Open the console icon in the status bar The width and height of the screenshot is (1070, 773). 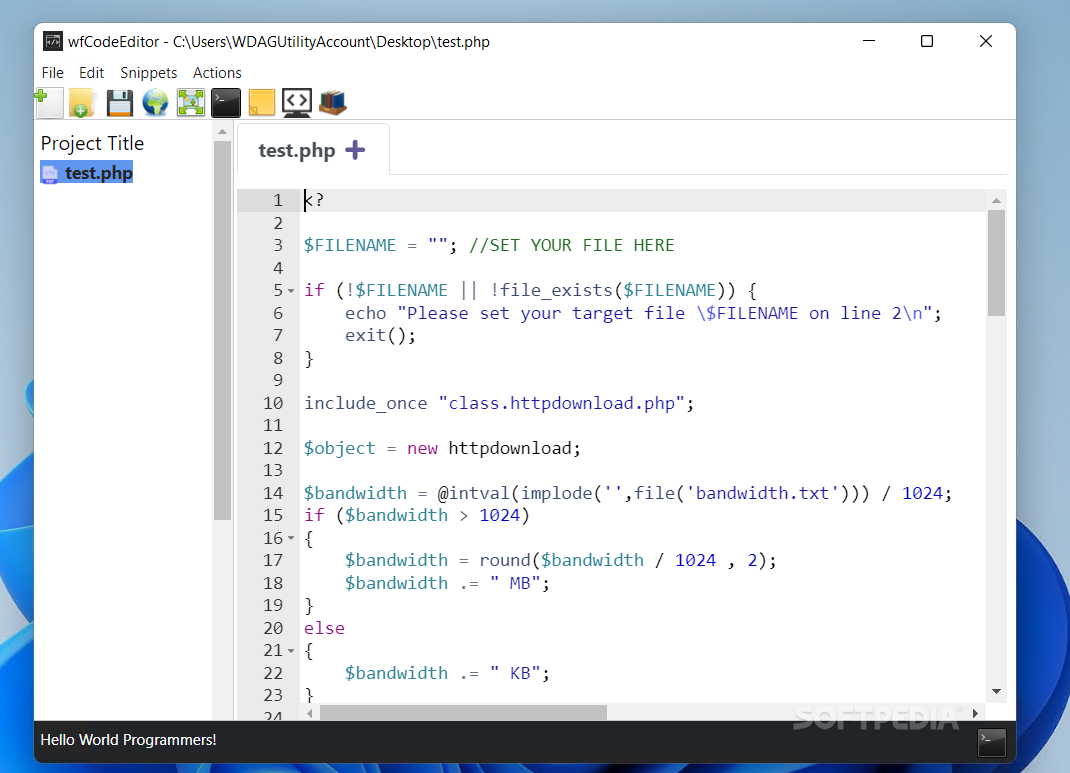point(992,743)
